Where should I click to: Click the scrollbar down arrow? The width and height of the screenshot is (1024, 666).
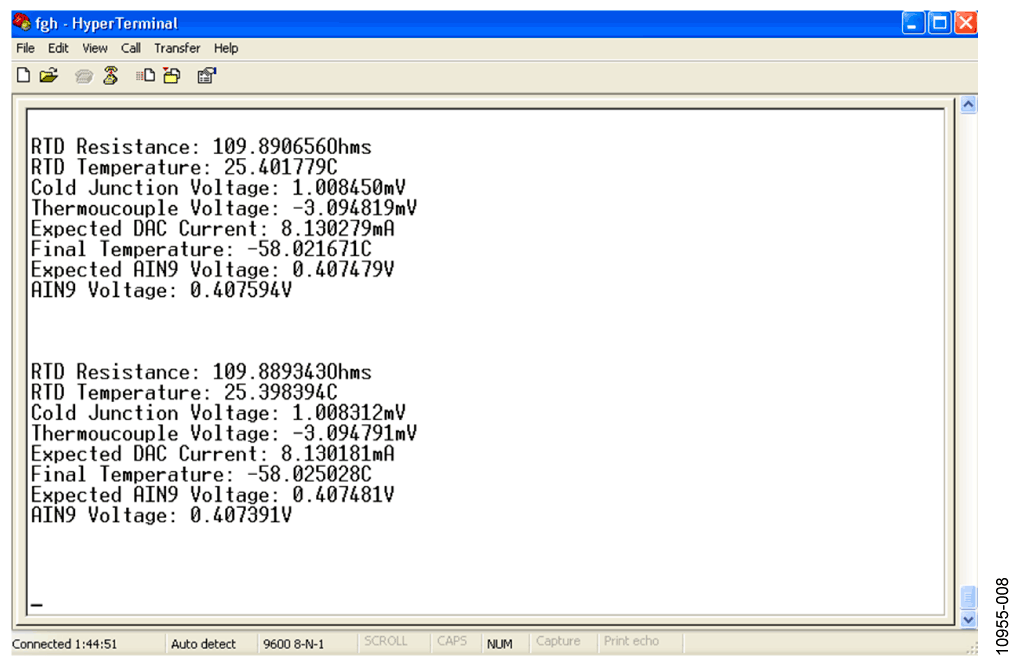pos(968,619)
